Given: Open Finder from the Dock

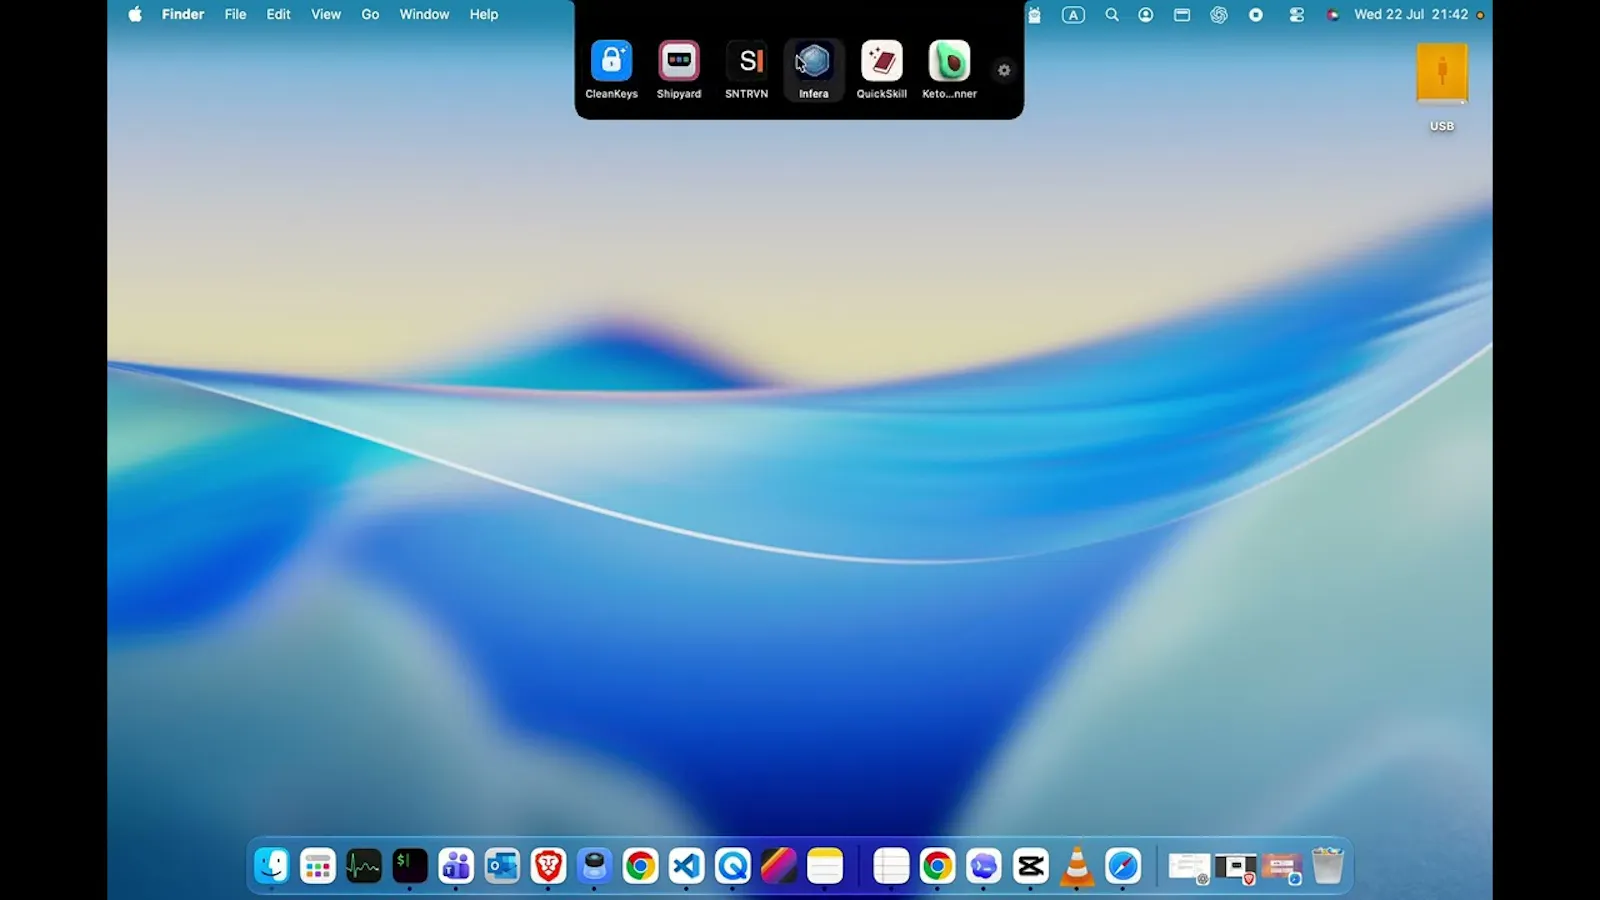Looking at the screenshot, I should point(271,865).
